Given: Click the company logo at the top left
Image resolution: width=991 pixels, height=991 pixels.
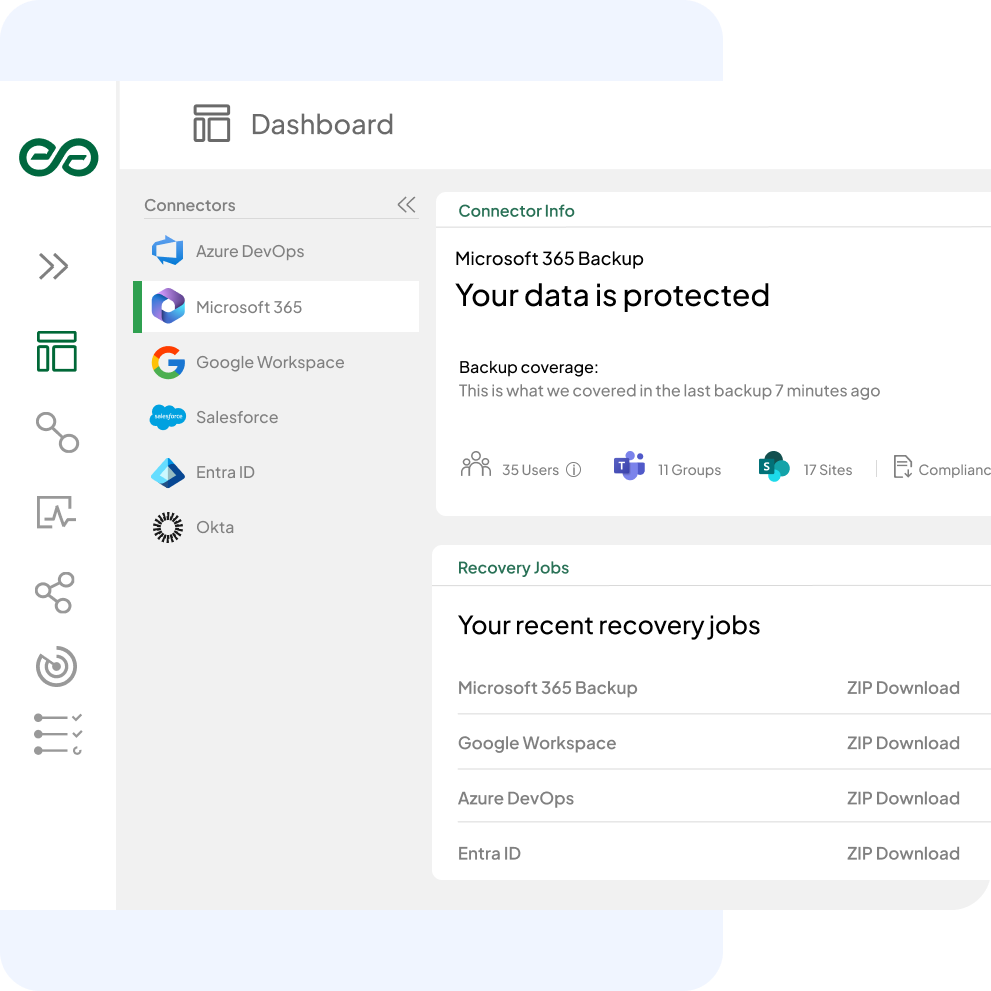Looking at the screenshot, I should point(57,157).
